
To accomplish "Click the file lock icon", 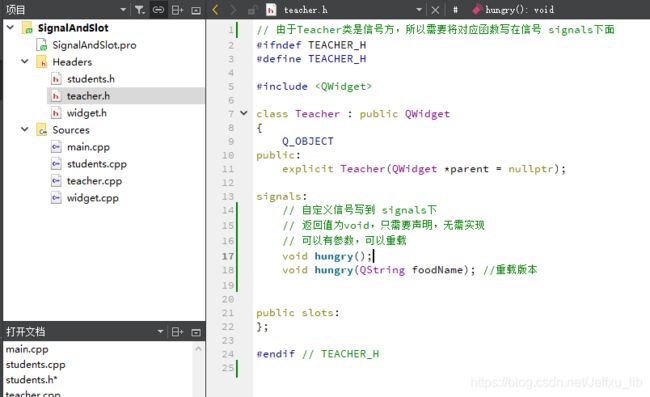I will [251, 10].
